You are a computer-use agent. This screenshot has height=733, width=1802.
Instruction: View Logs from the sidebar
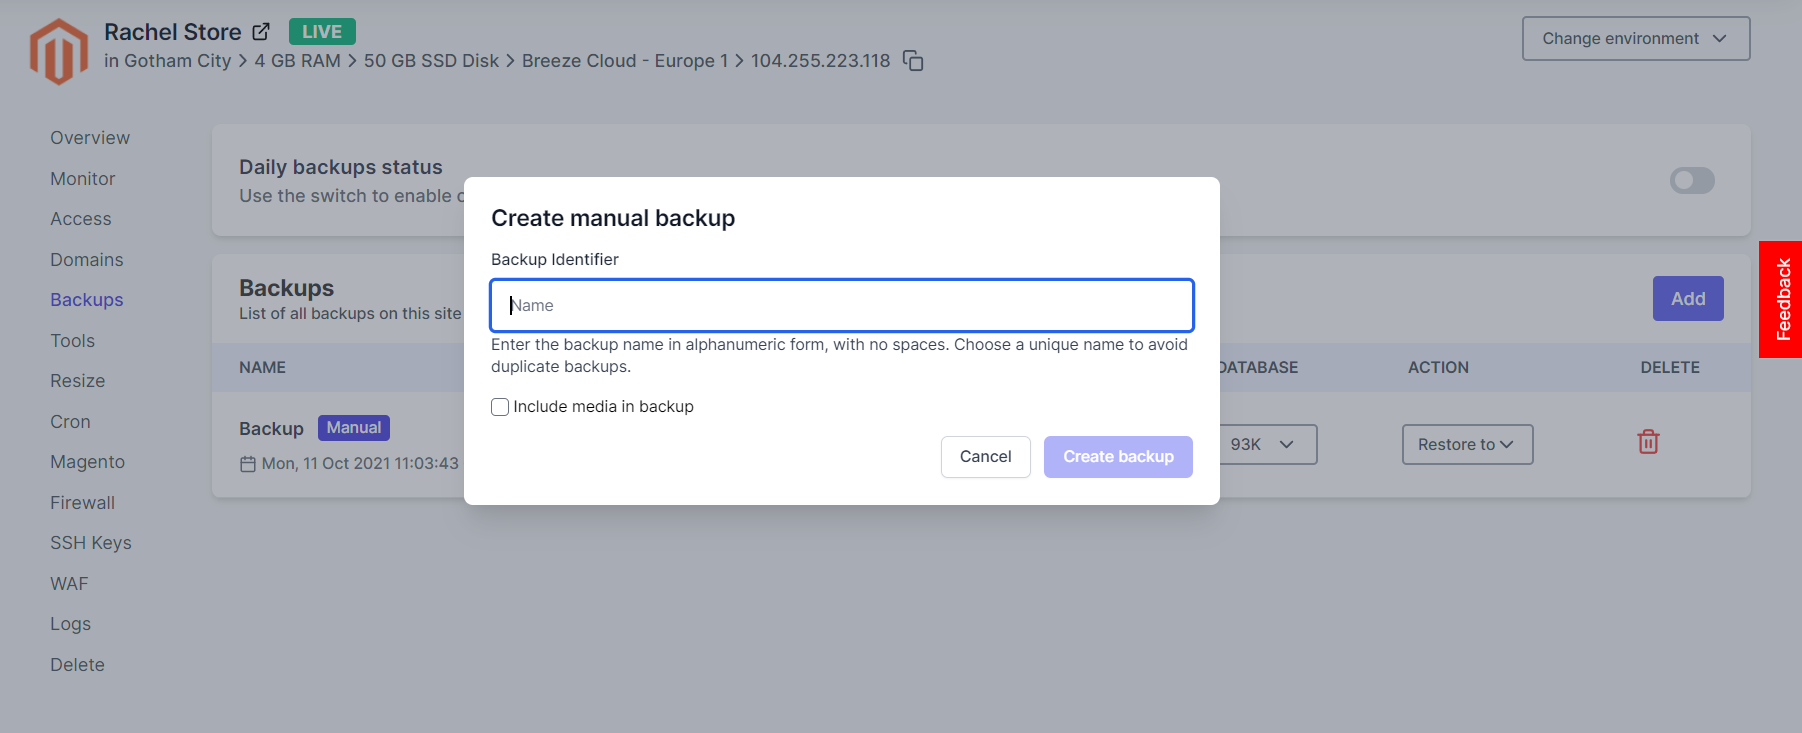coord(71,624)
